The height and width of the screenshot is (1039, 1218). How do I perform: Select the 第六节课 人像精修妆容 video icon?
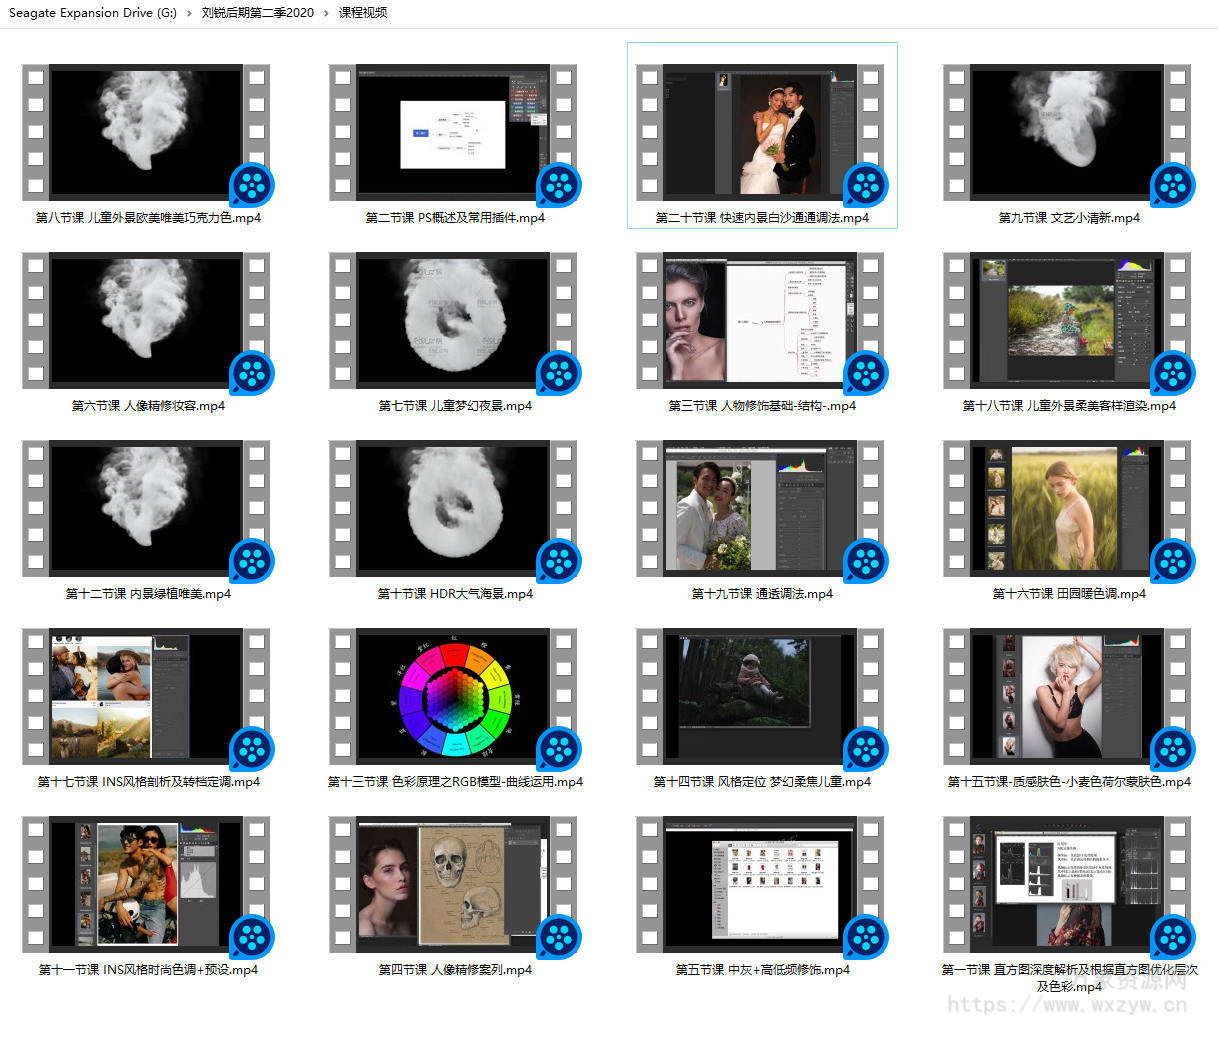click(x=147, y=320)
